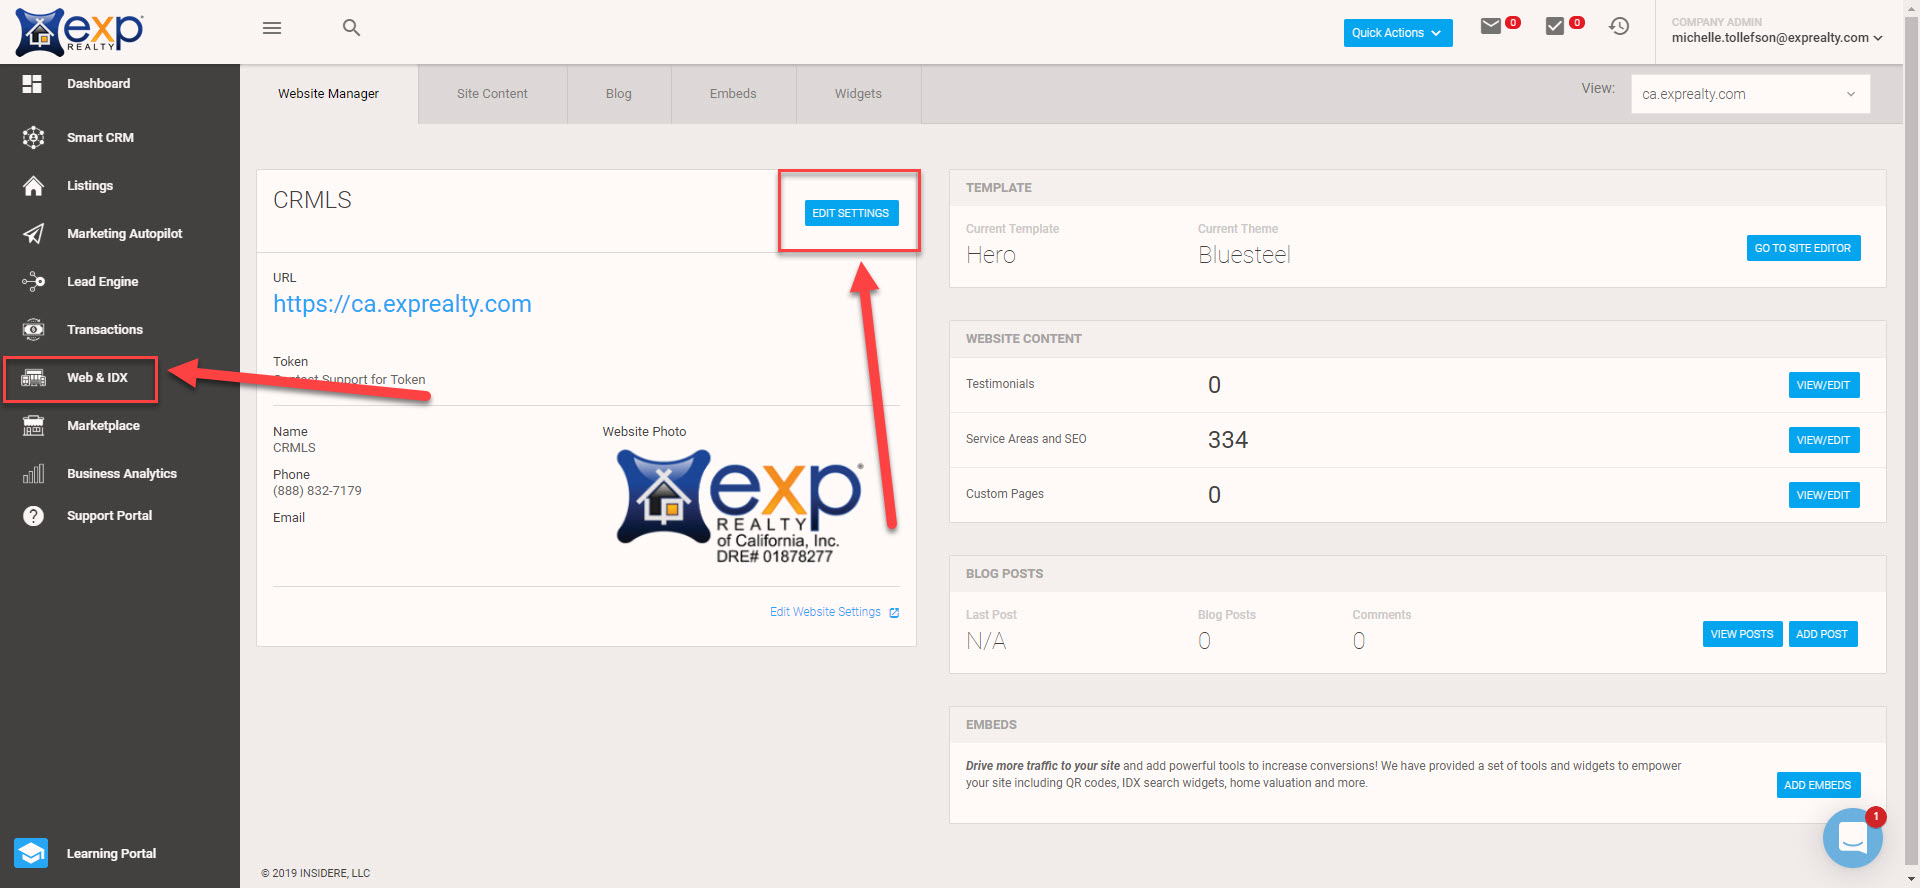
Task: Click the CRMLS site heading
Action: 312,200
